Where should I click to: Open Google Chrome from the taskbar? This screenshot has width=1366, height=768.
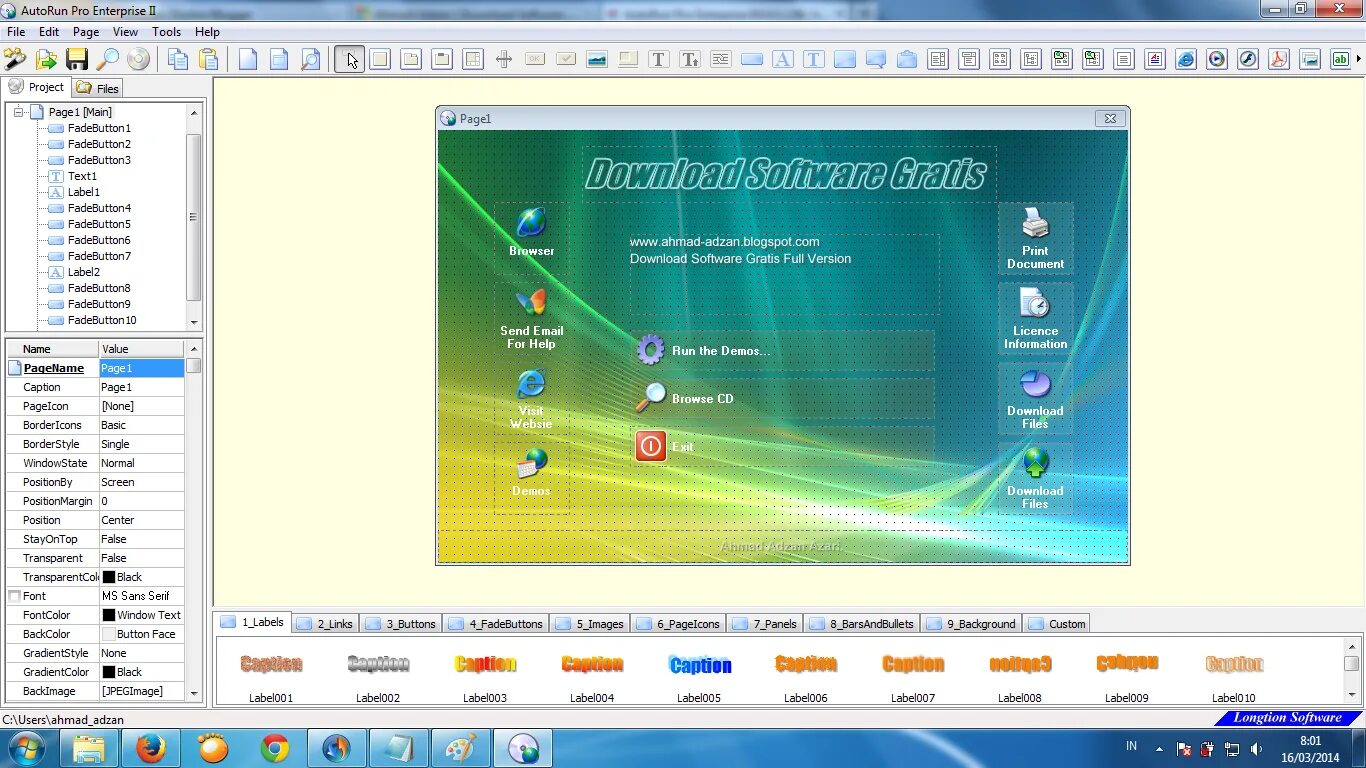(x=275, y=748)
